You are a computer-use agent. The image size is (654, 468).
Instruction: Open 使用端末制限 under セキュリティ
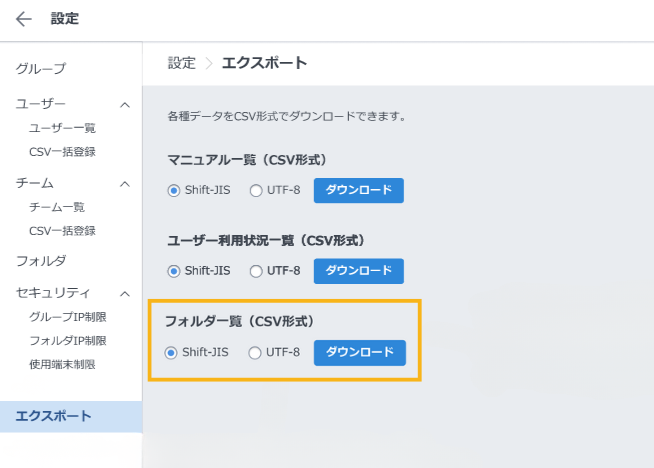click(x=62, y=364)
